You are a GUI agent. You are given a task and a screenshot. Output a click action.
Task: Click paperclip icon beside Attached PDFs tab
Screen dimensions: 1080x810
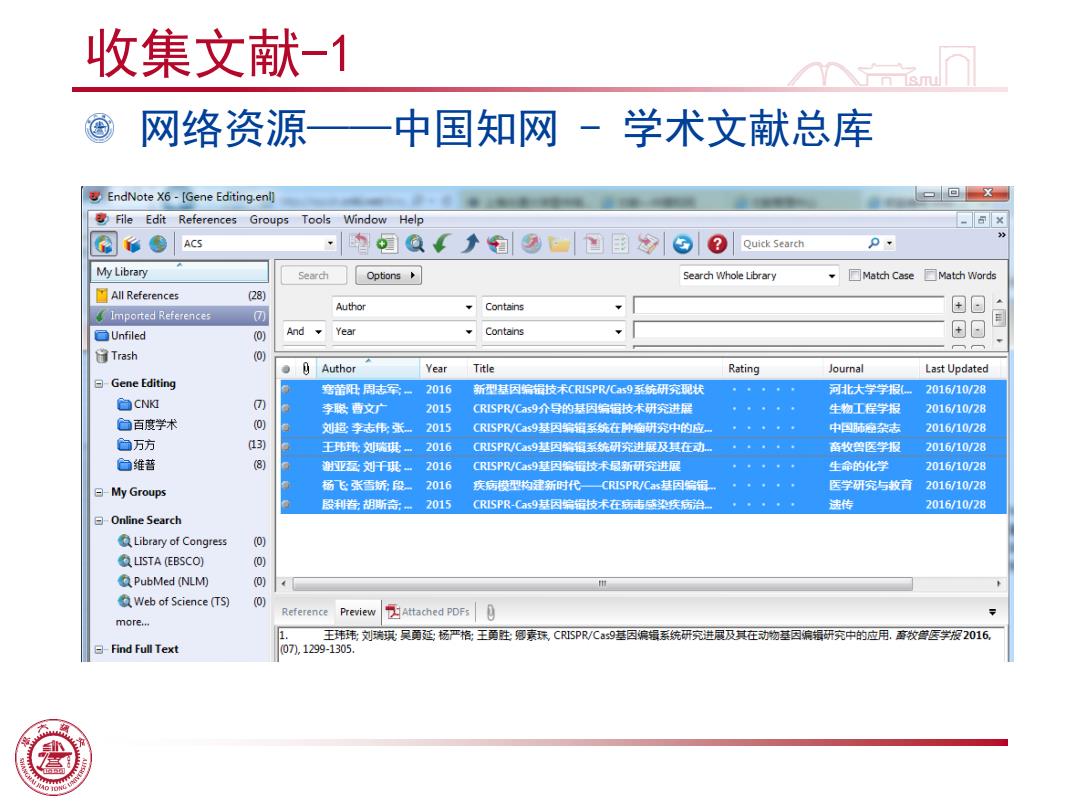coord(490,612)
